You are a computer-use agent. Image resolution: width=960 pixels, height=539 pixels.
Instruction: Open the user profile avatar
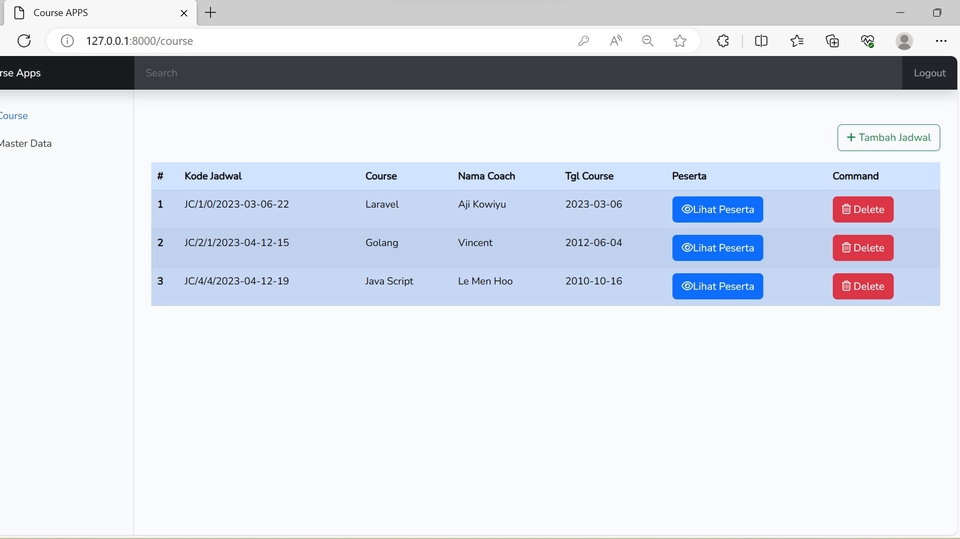(904, 41)
